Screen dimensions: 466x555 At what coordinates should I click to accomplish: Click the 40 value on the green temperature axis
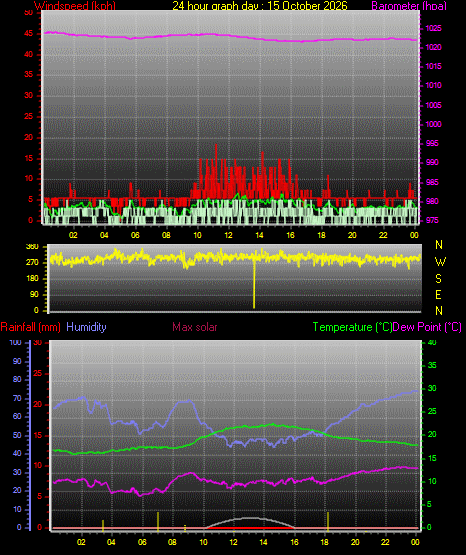tap(432, 343)
